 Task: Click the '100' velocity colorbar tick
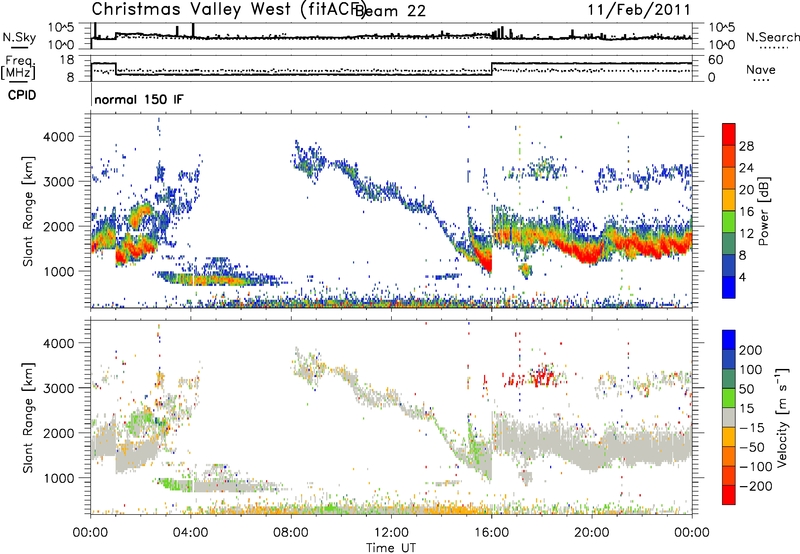click(751, 369)
